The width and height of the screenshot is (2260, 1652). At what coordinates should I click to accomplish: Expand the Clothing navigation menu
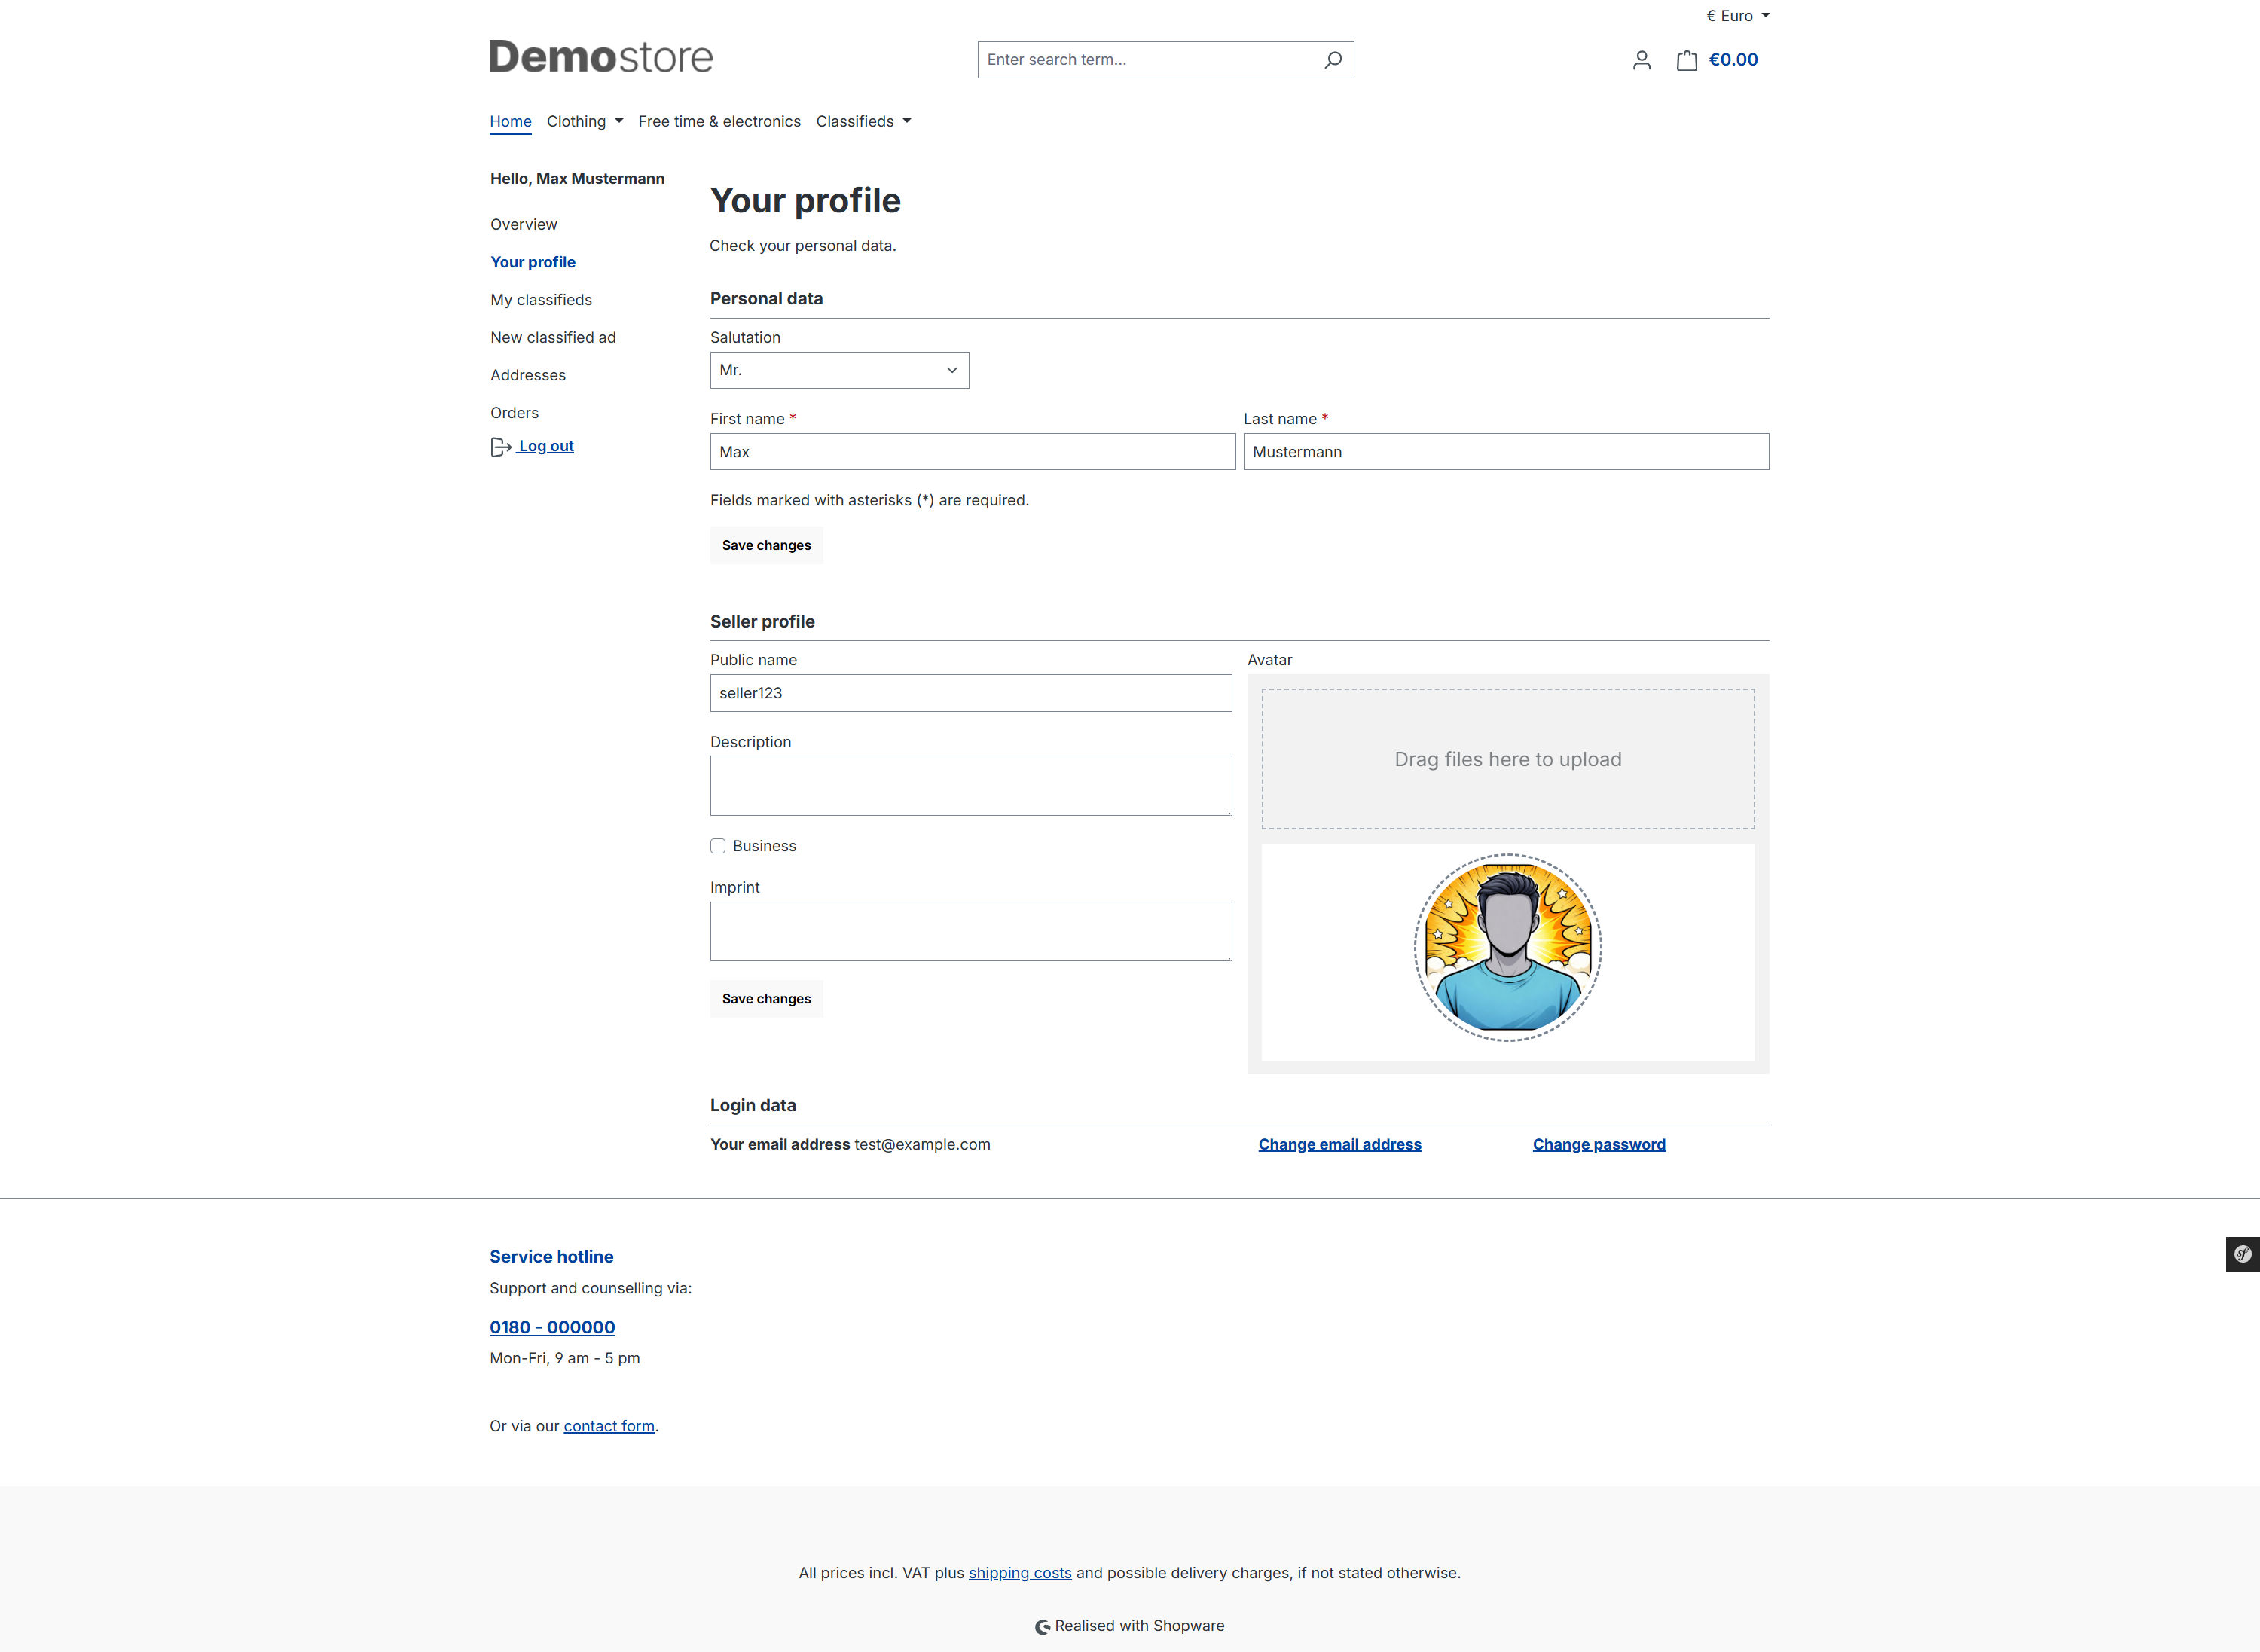click(585, 121)
